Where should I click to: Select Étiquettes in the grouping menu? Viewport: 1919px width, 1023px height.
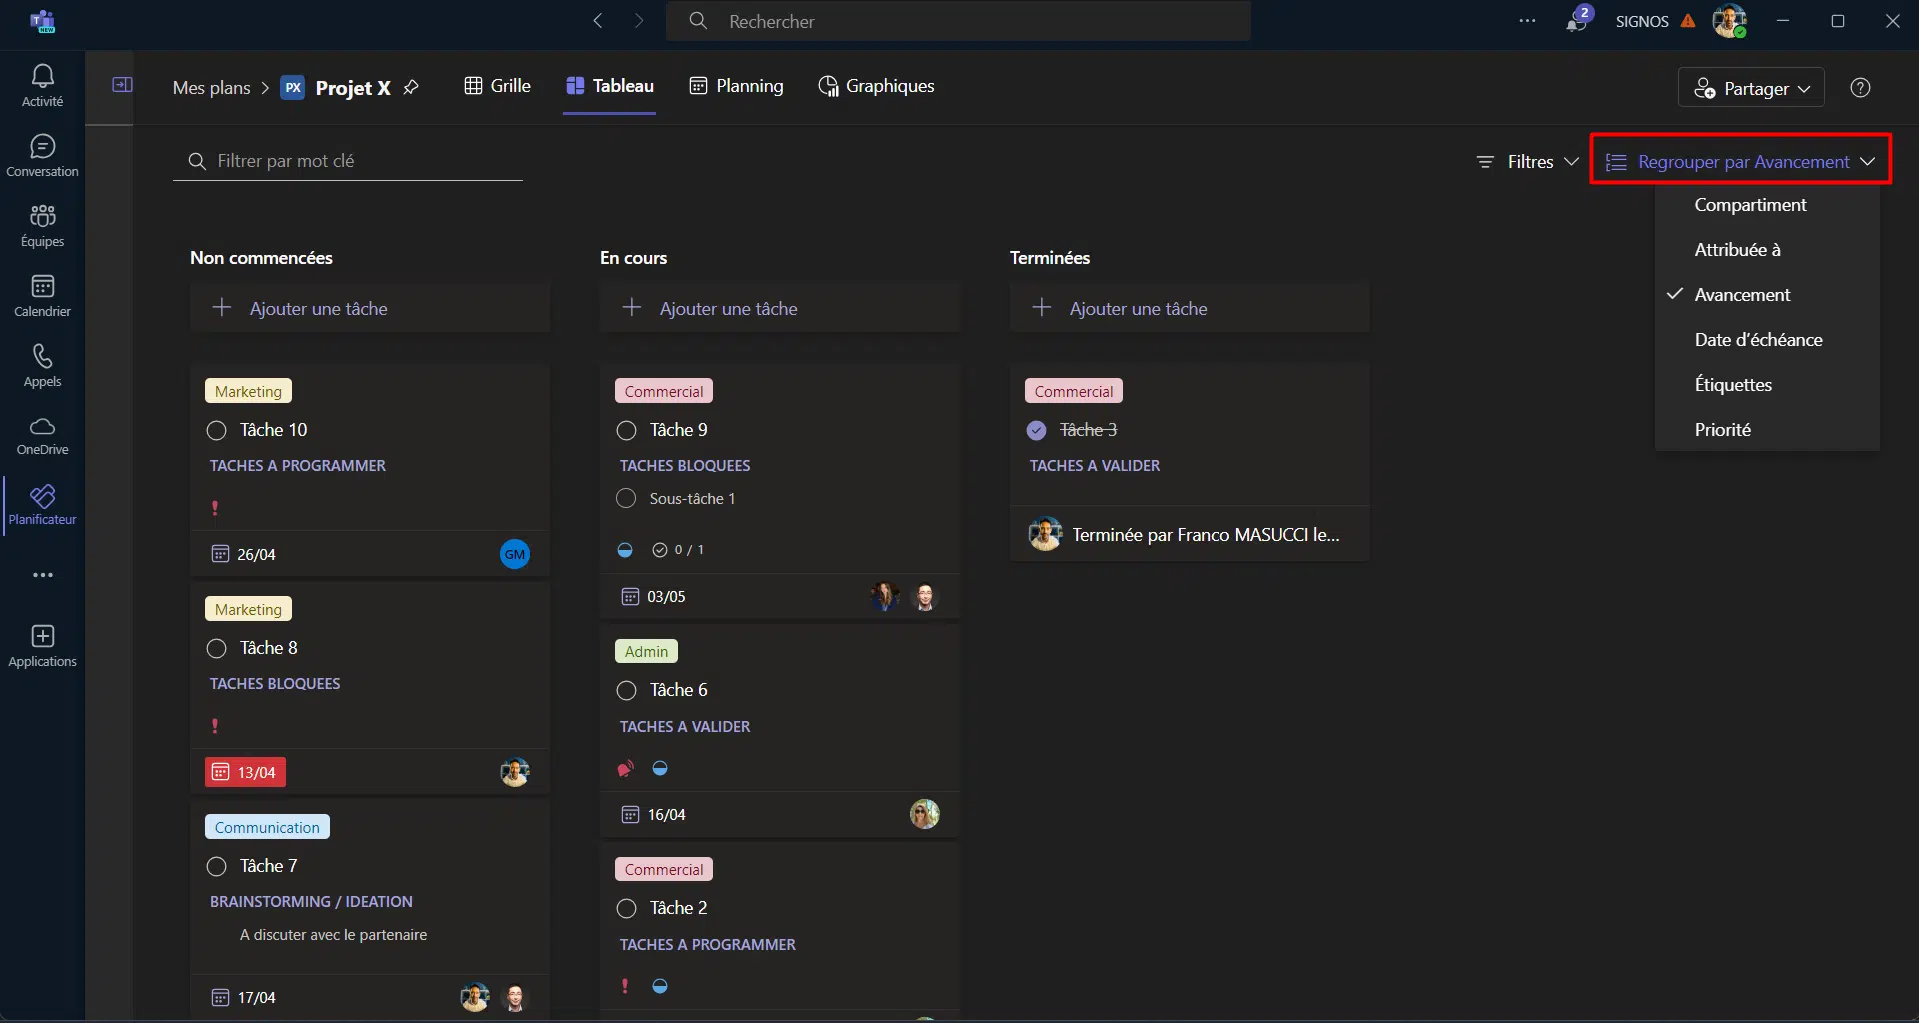pos(1733,385)
